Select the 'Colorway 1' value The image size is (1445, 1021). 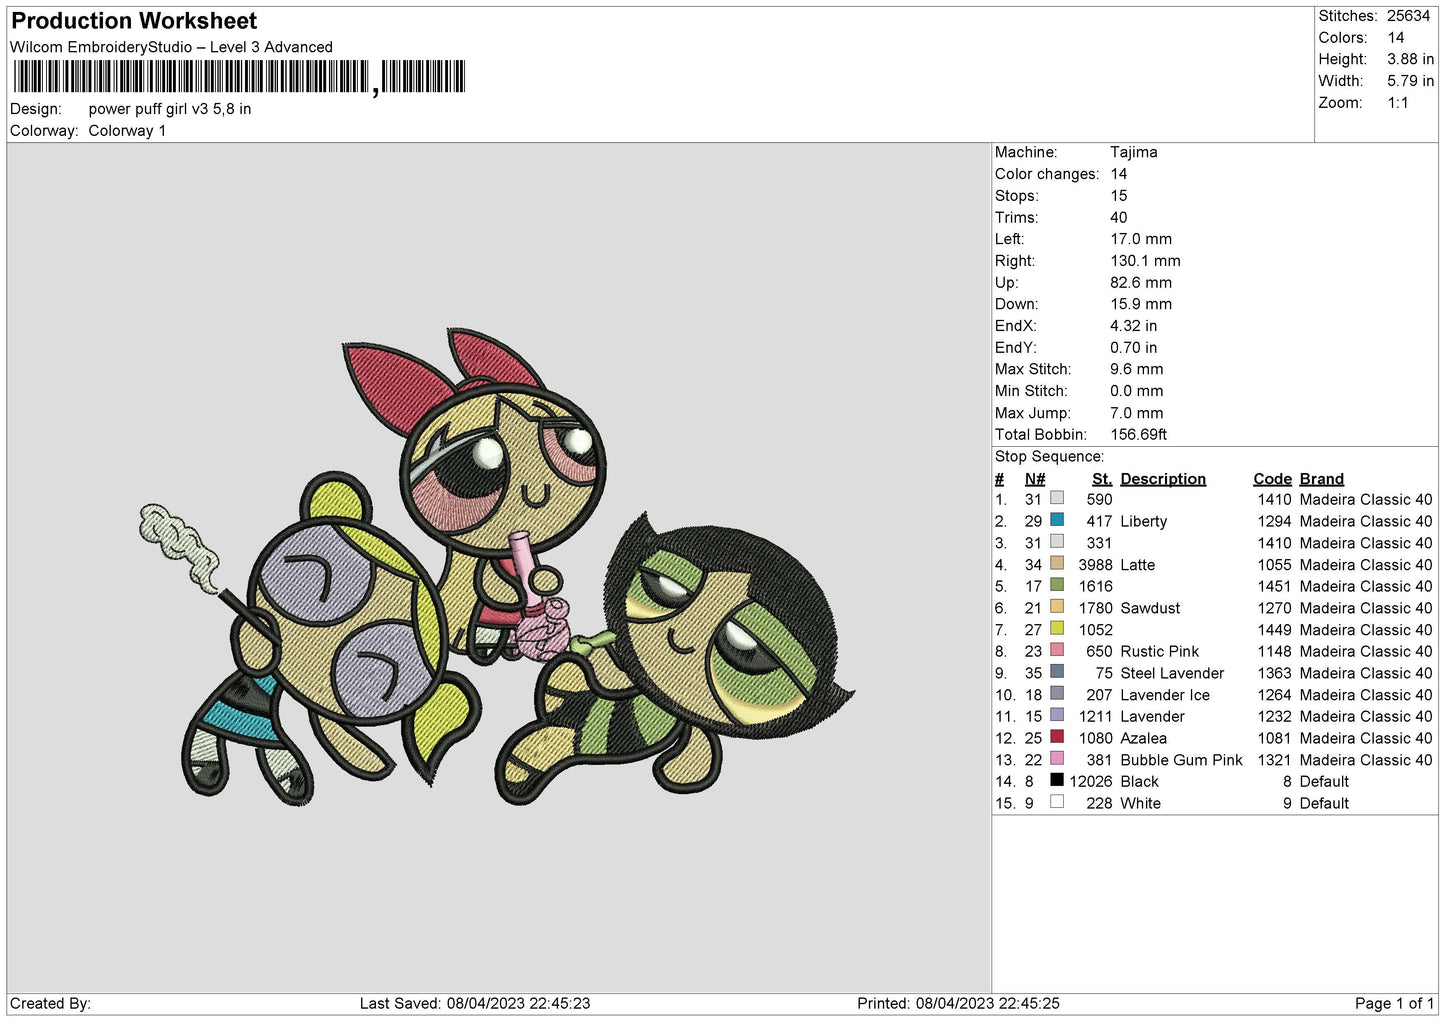tap(127, 131)
